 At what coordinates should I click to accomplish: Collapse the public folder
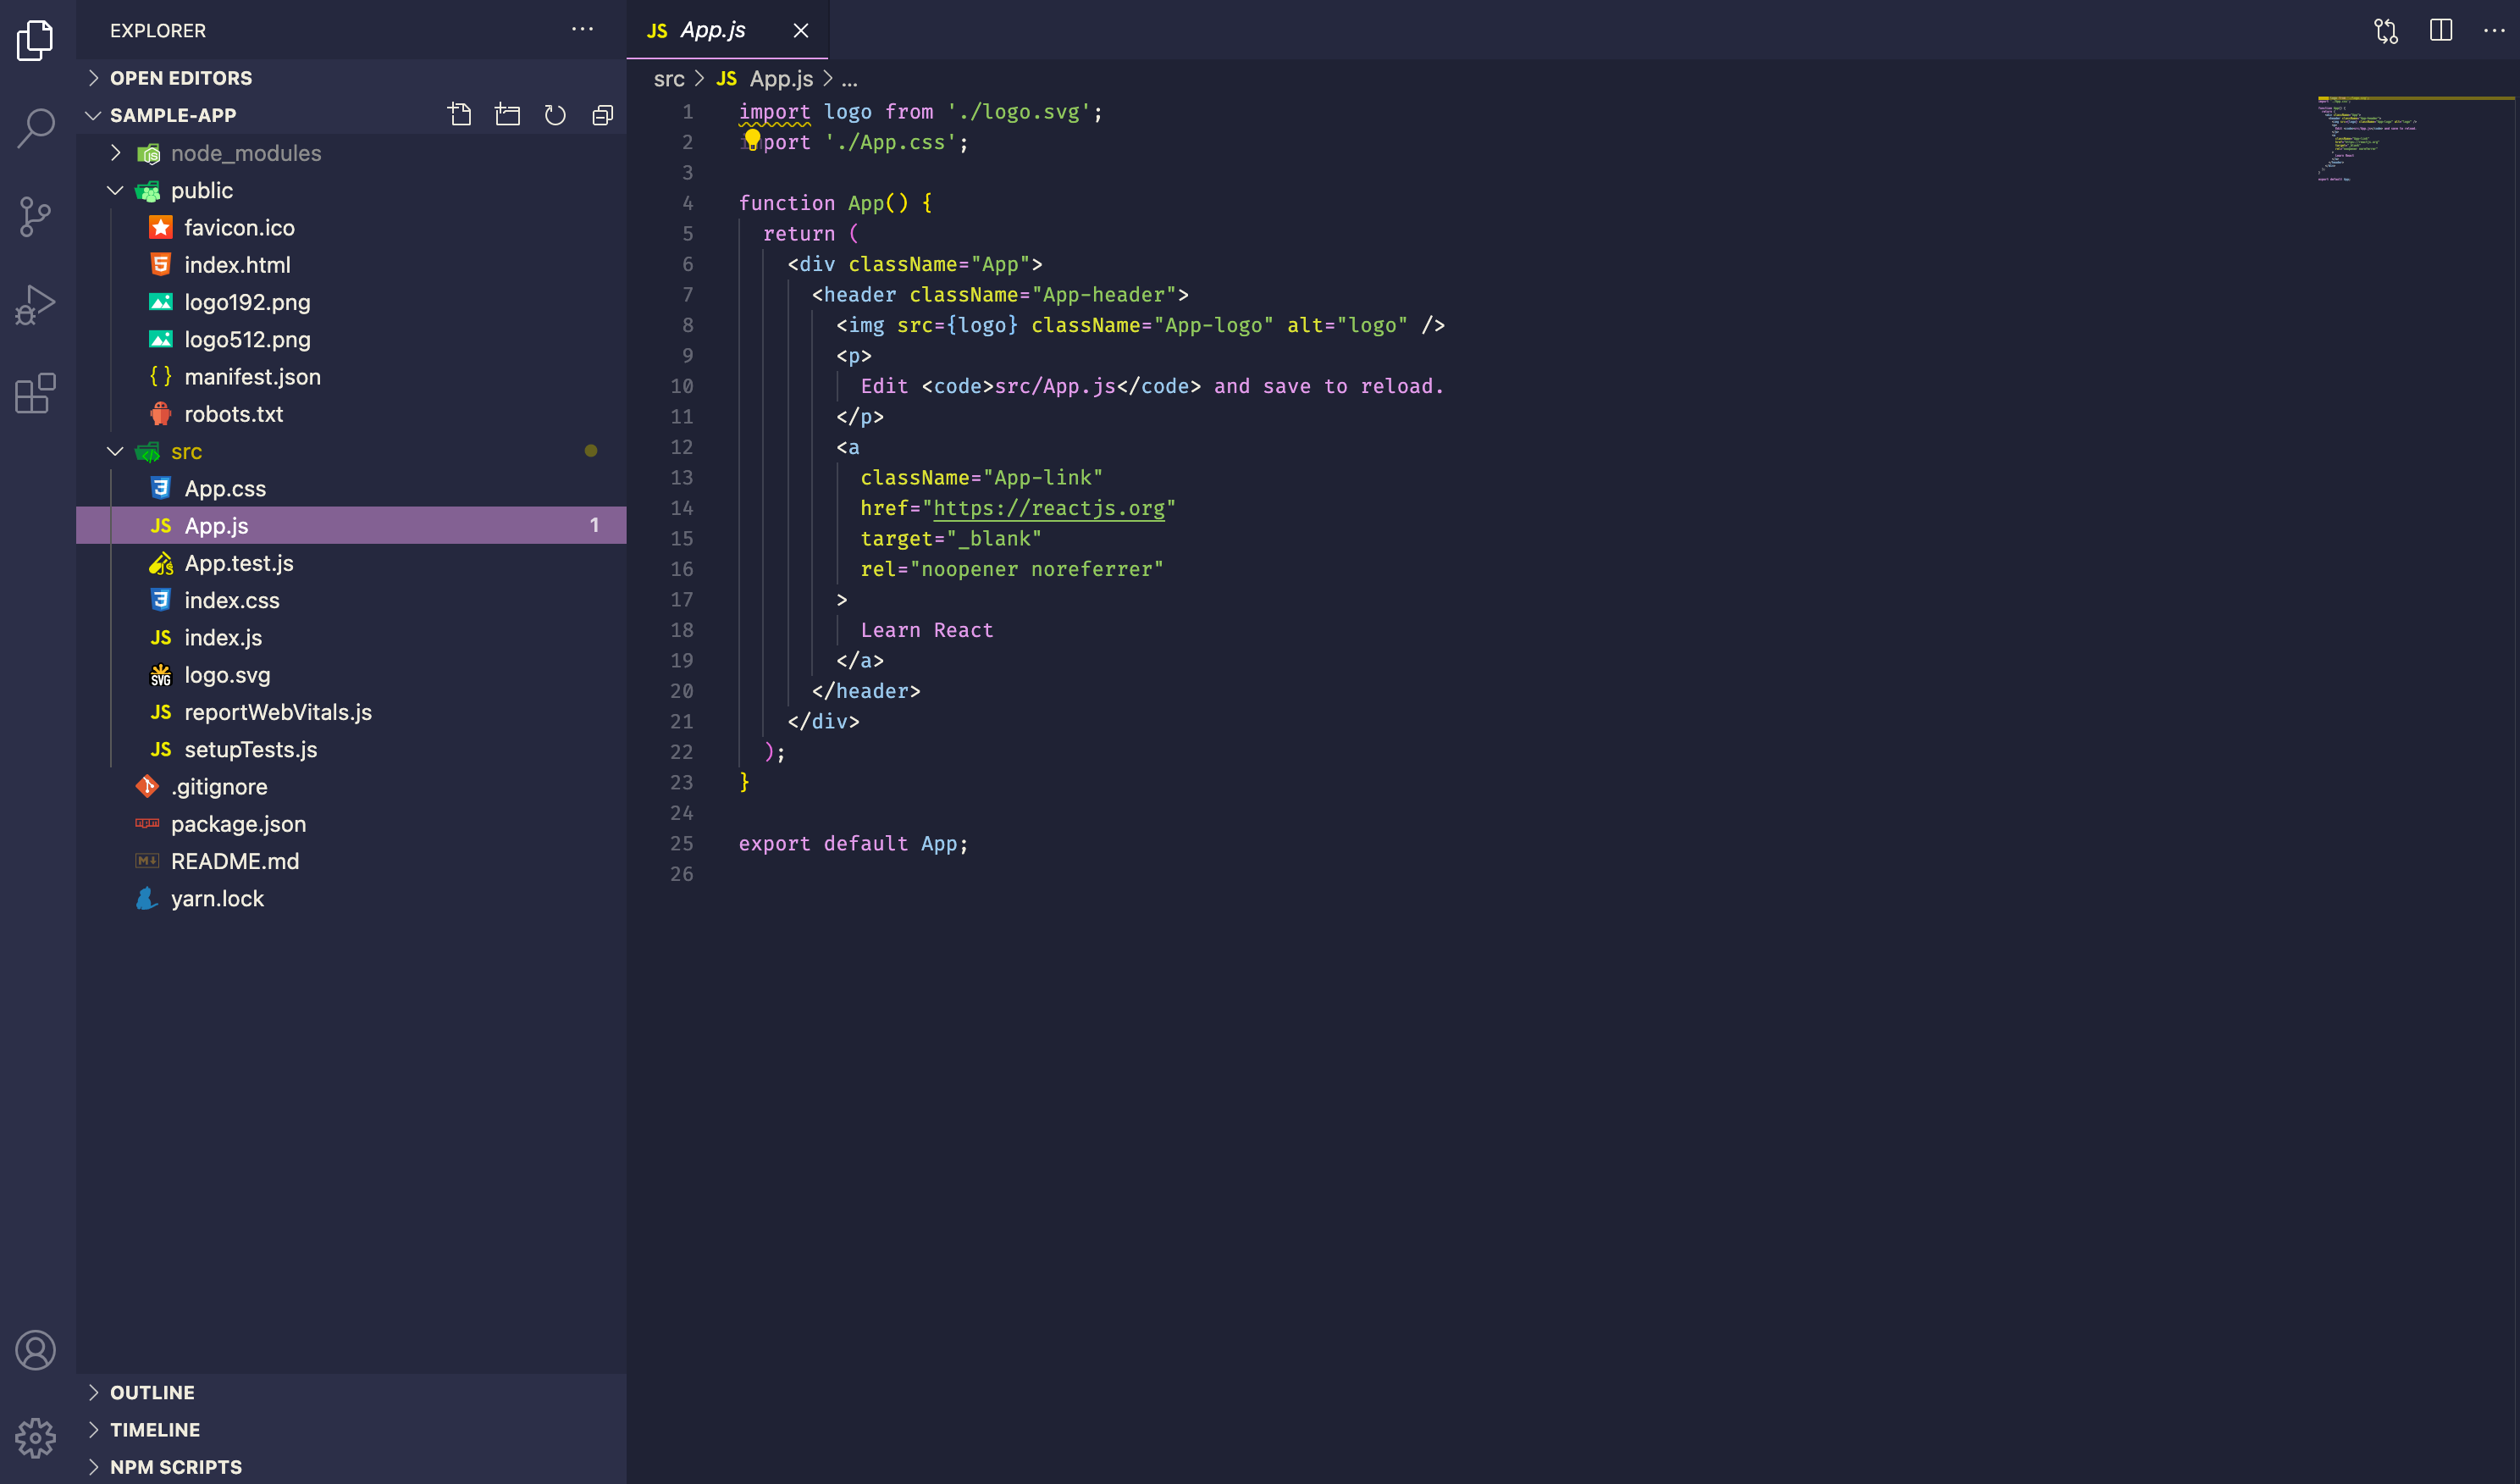(x=201, y=190)
